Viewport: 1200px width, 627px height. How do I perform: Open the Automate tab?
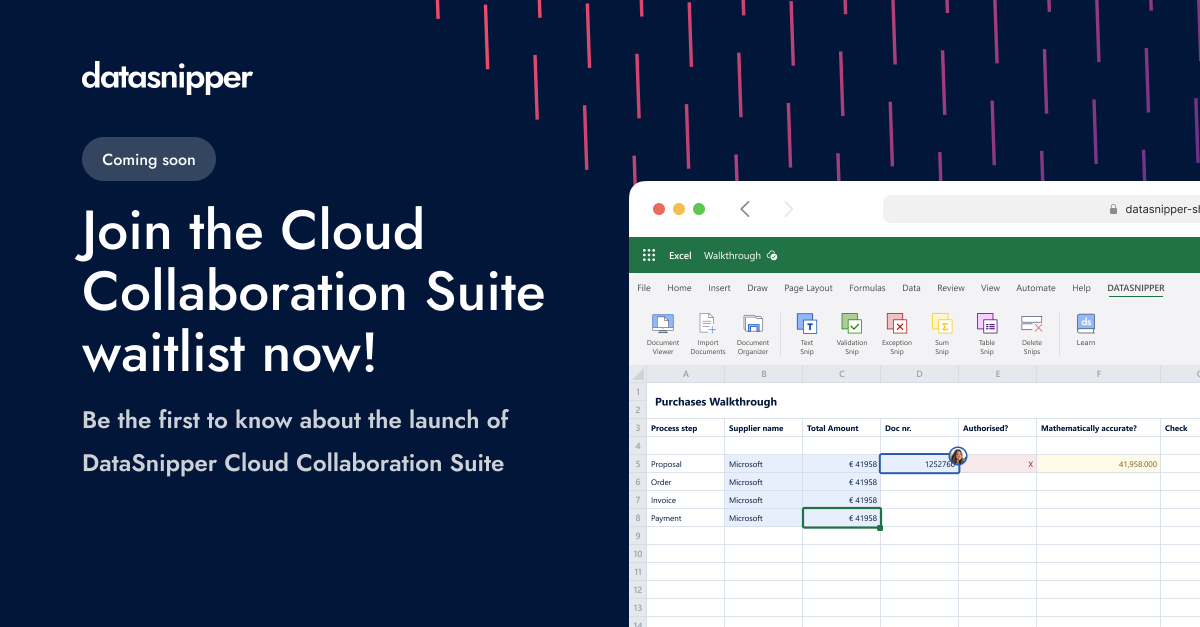coord(1036,288)
